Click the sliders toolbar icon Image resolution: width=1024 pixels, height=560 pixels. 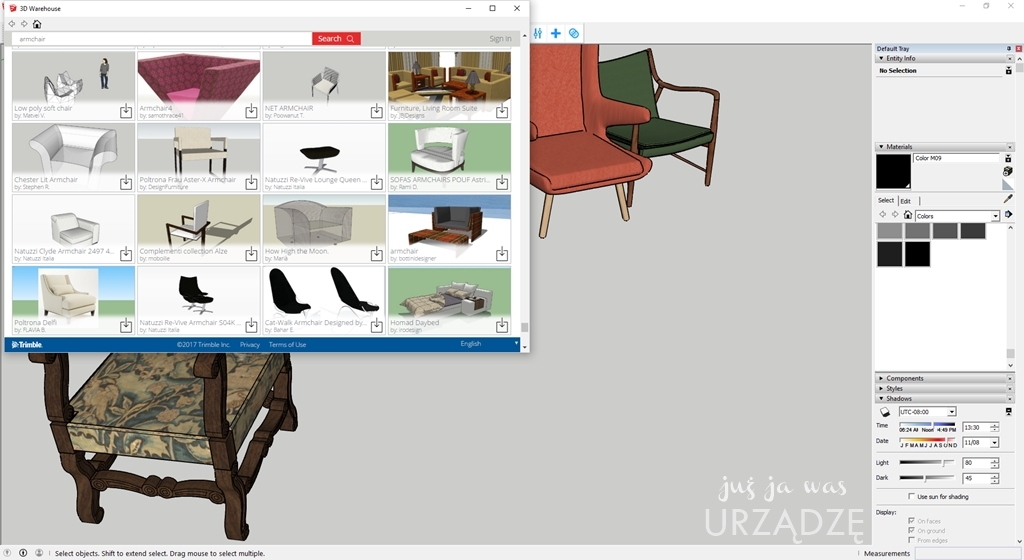coord(537,33)
